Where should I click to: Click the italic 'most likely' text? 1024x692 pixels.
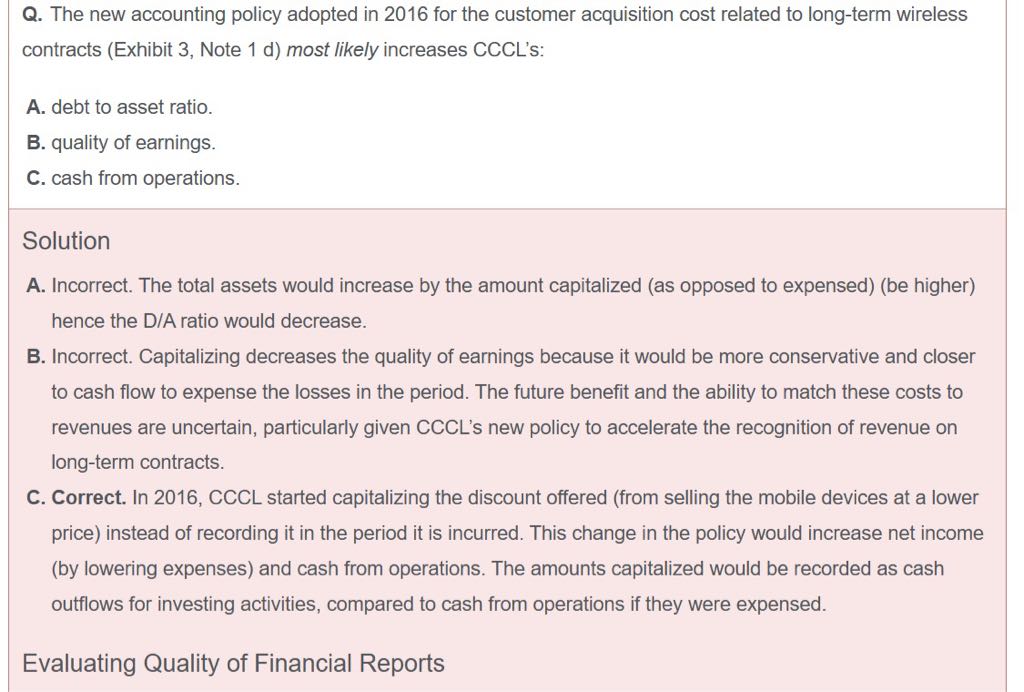click(332, 50)
